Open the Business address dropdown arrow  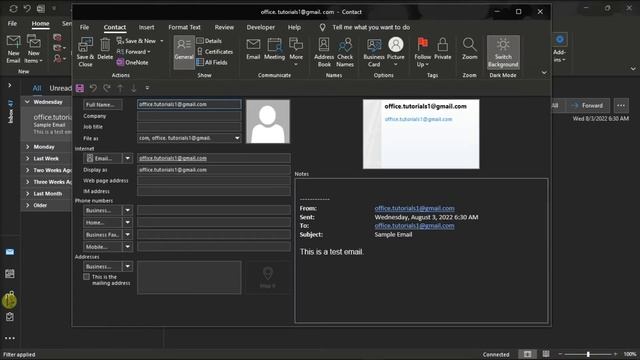[x=127, y=266]
